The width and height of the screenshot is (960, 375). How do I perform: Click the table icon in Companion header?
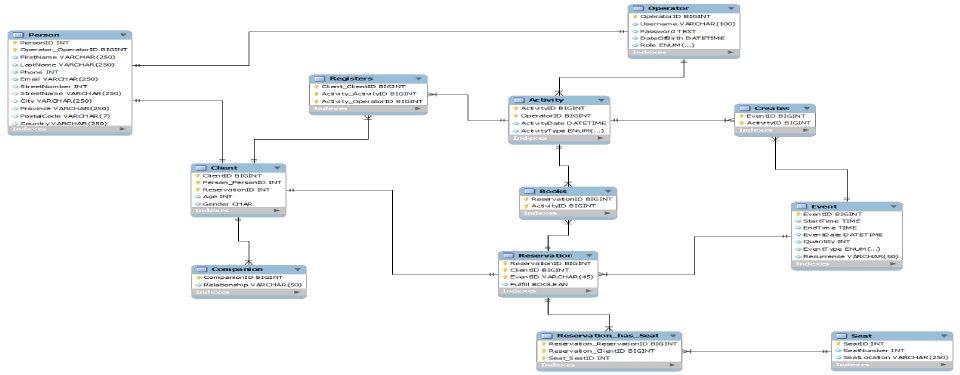(202, 270)
